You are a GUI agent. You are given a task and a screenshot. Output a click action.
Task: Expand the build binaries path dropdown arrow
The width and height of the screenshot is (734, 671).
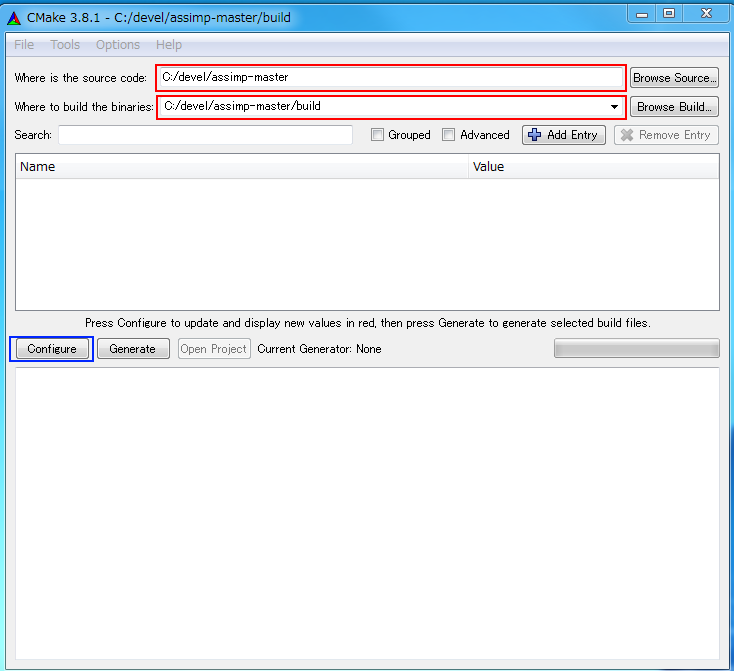pos(614,107)
